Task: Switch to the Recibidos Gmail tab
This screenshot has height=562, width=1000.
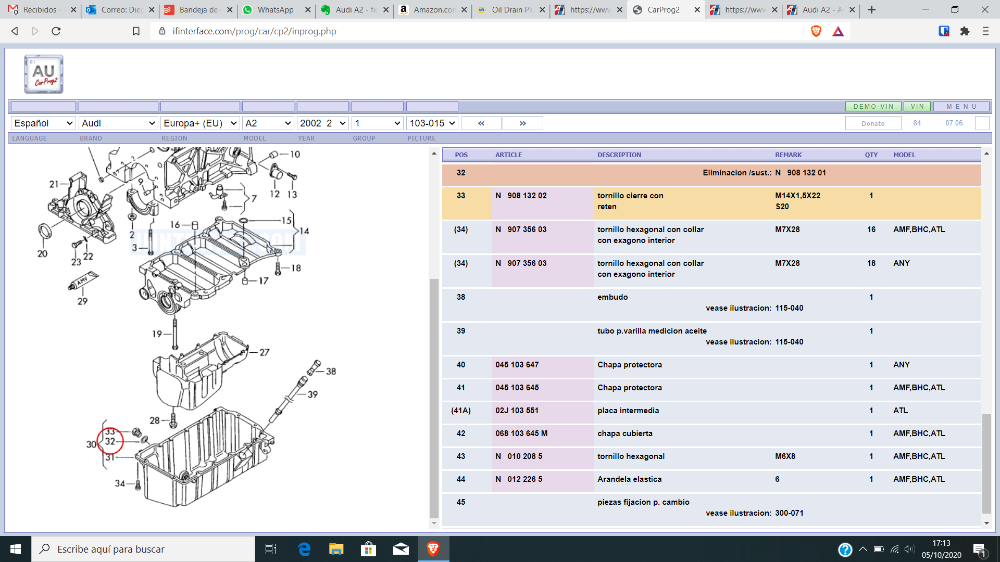Action: pyautogui.click(x=40, y=10)
